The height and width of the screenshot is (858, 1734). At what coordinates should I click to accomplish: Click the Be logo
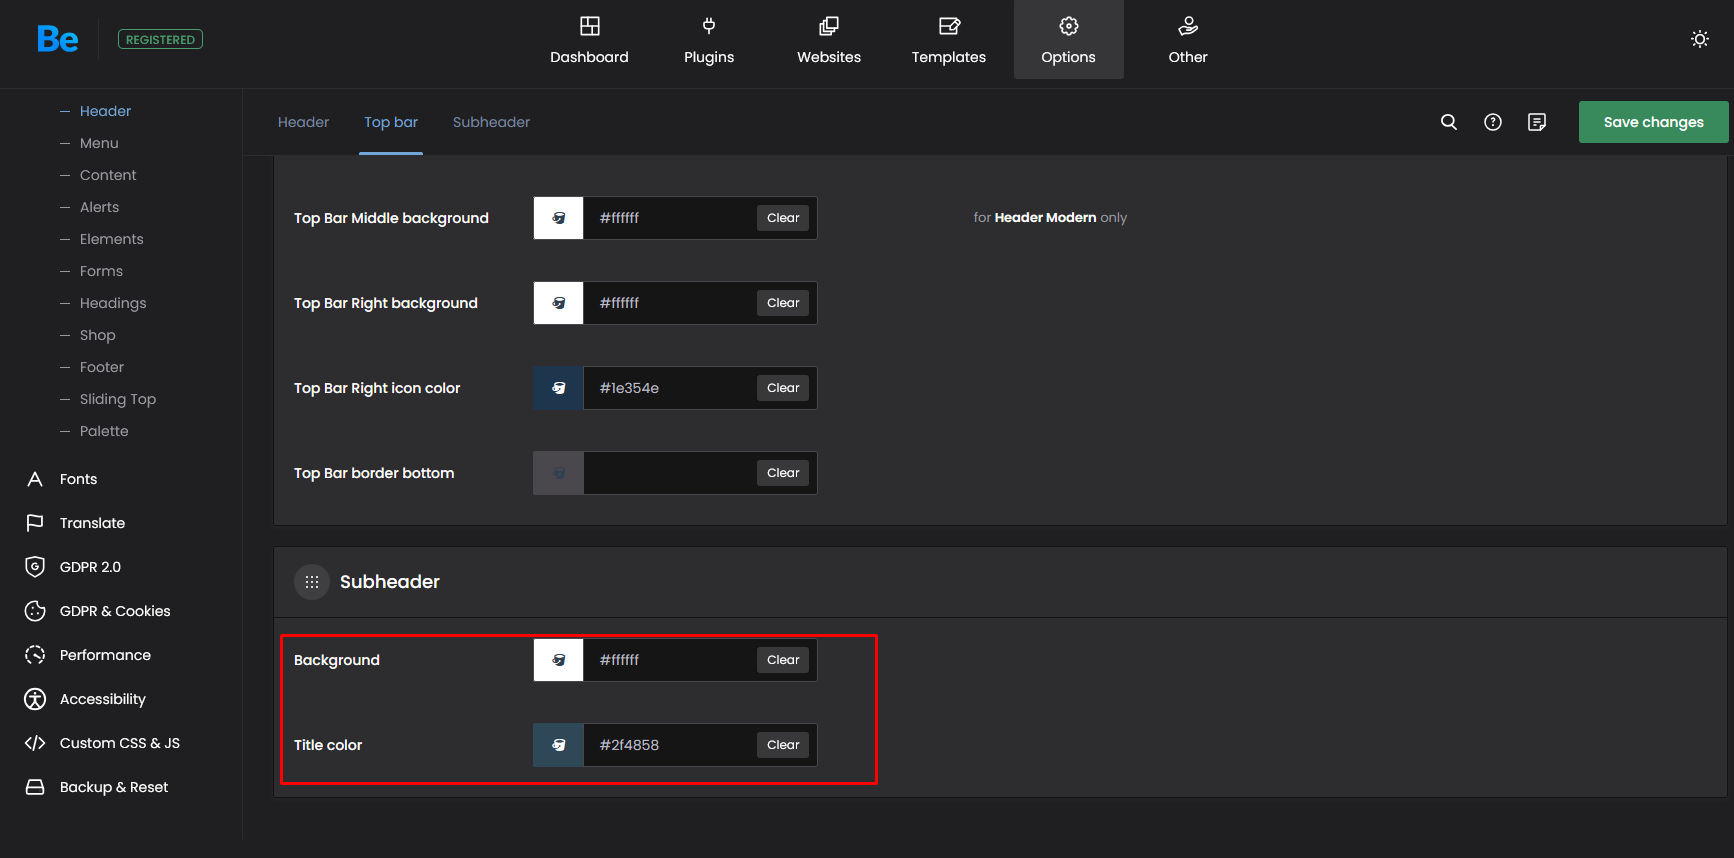57,39
